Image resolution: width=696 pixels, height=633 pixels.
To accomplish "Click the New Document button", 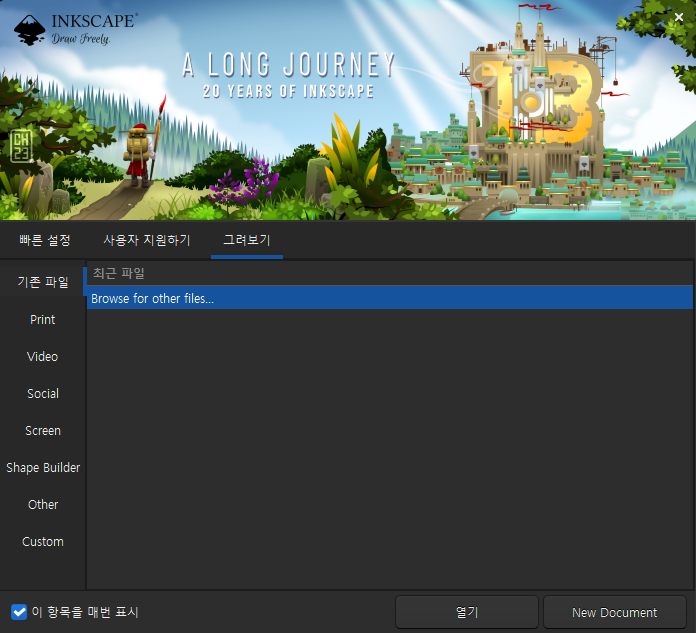I will point(614,612).
